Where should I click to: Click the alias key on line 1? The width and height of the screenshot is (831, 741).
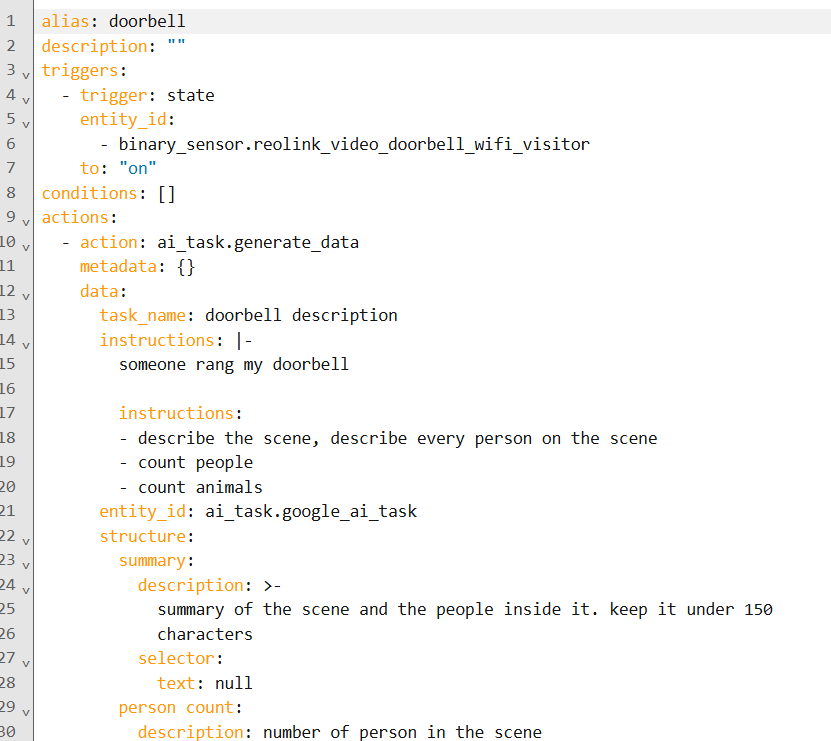coord(65,21)
